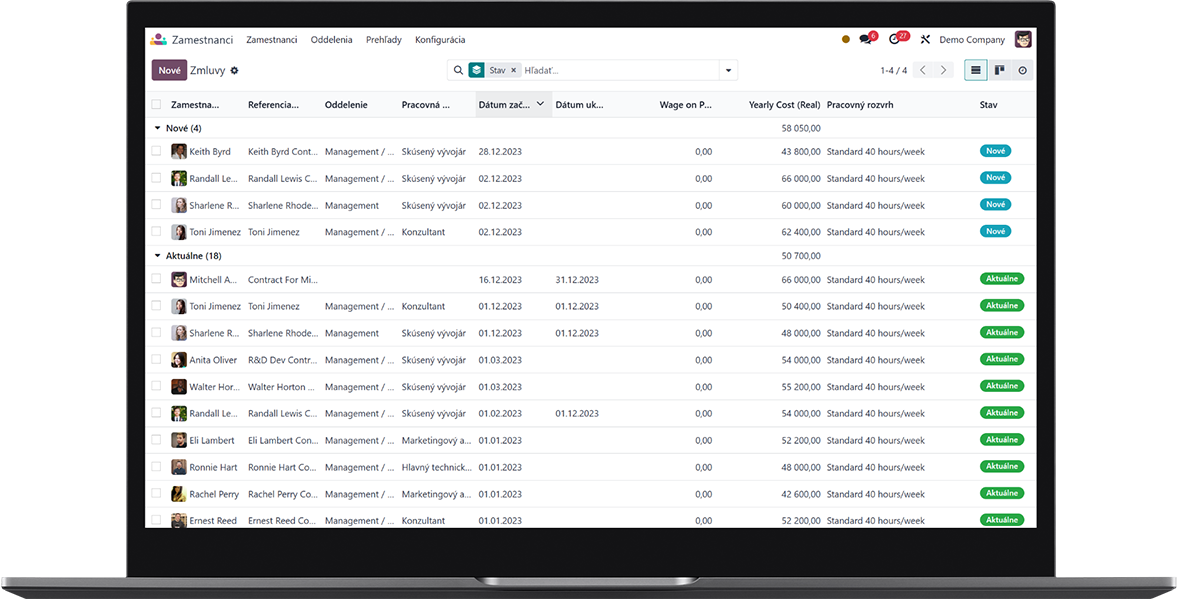Switch to the activity view clock icon

[1022, 71]
